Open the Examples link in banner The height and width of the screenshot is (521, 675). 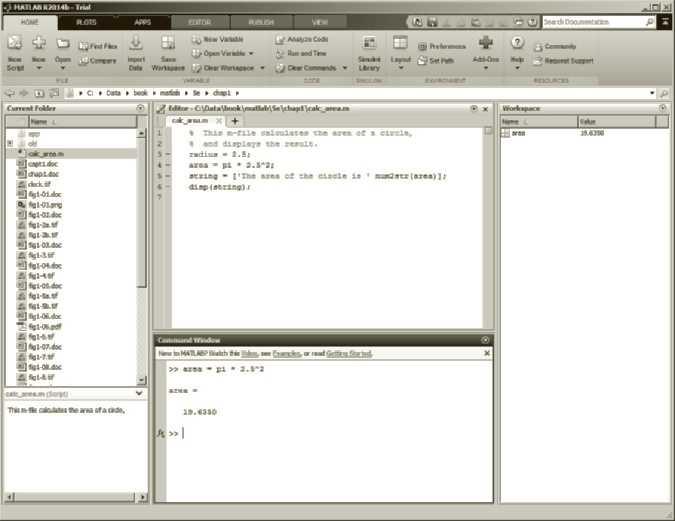(286, 354)
